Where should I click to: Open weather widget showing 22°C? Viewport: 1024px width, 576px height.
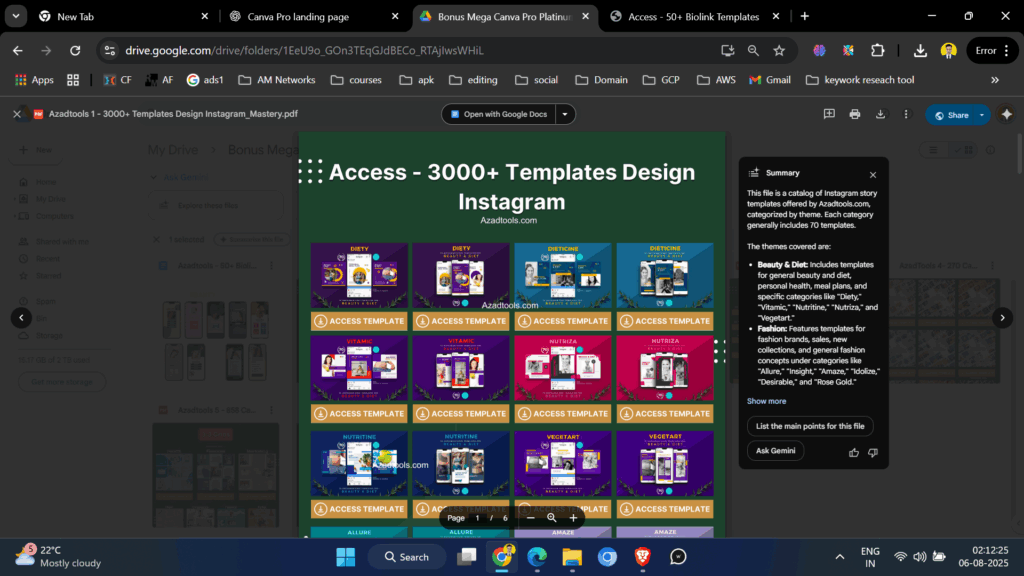coord(59,556)
